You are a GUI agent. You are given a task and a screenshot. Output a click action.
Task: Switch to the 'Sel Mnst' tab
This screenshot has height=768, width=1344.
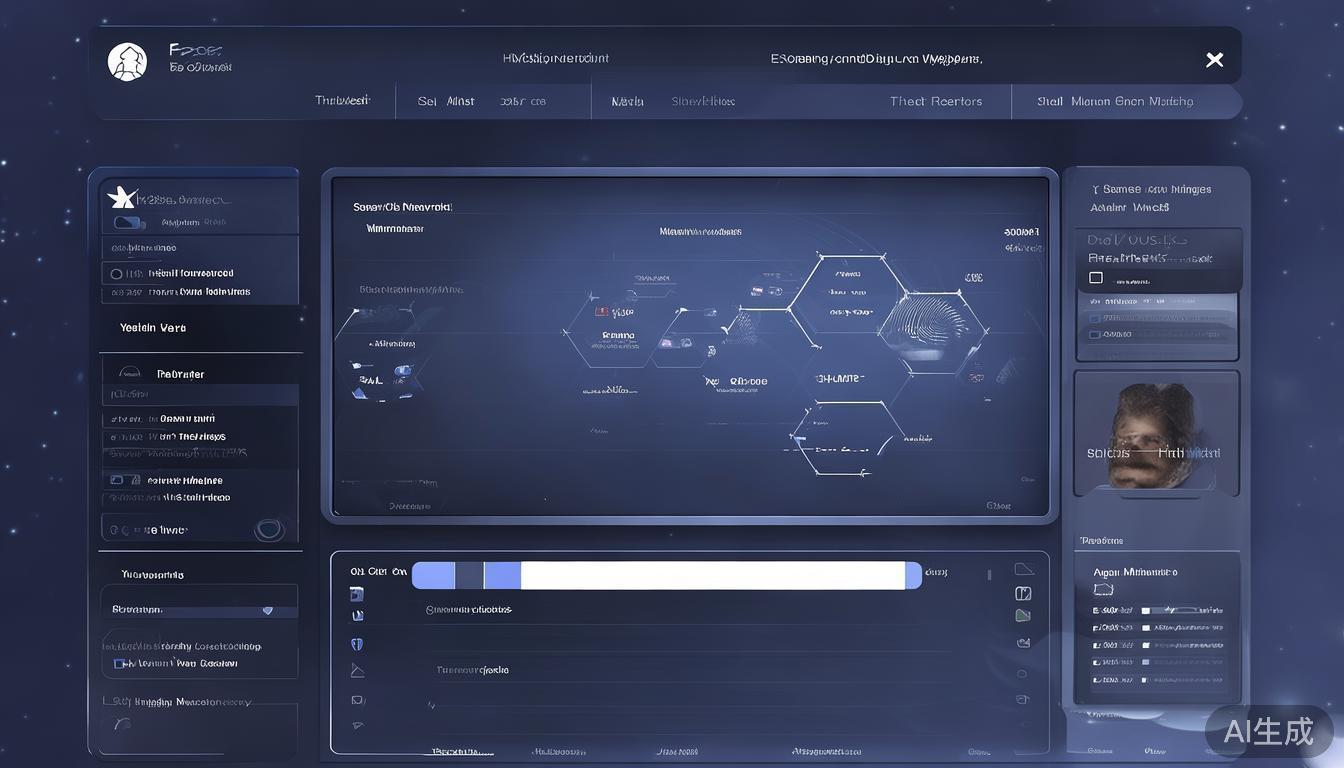tap(446, 101)
